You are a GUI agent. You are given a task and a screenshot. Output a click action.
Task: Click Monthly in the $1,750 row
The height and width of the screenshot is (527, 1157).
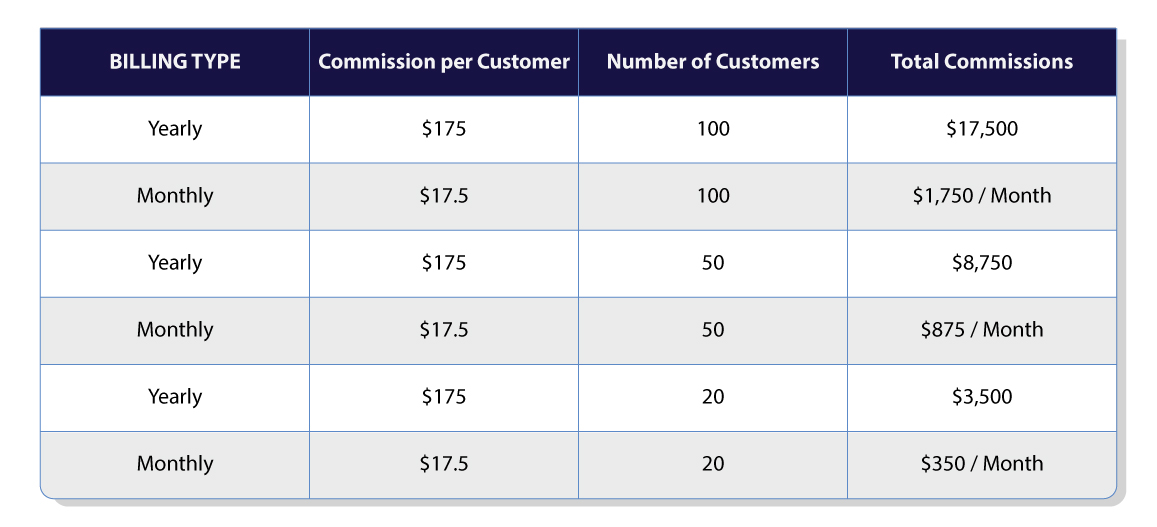point(175,196)
